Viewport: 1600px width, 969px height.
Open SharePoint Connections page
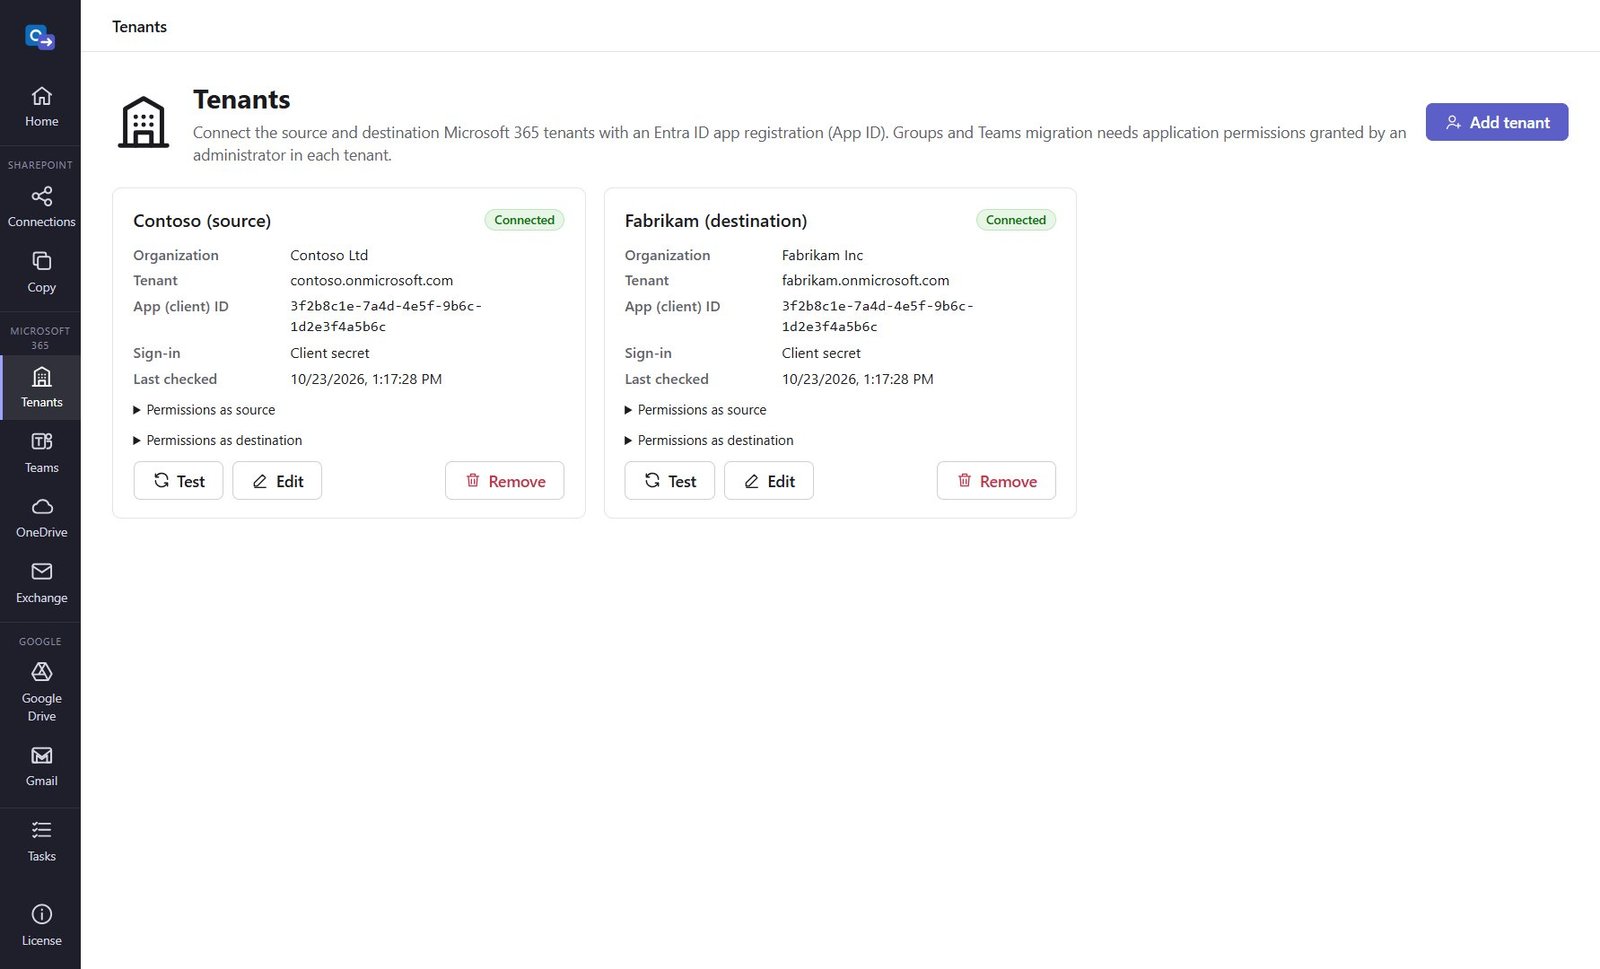click(x=41, y=207)
